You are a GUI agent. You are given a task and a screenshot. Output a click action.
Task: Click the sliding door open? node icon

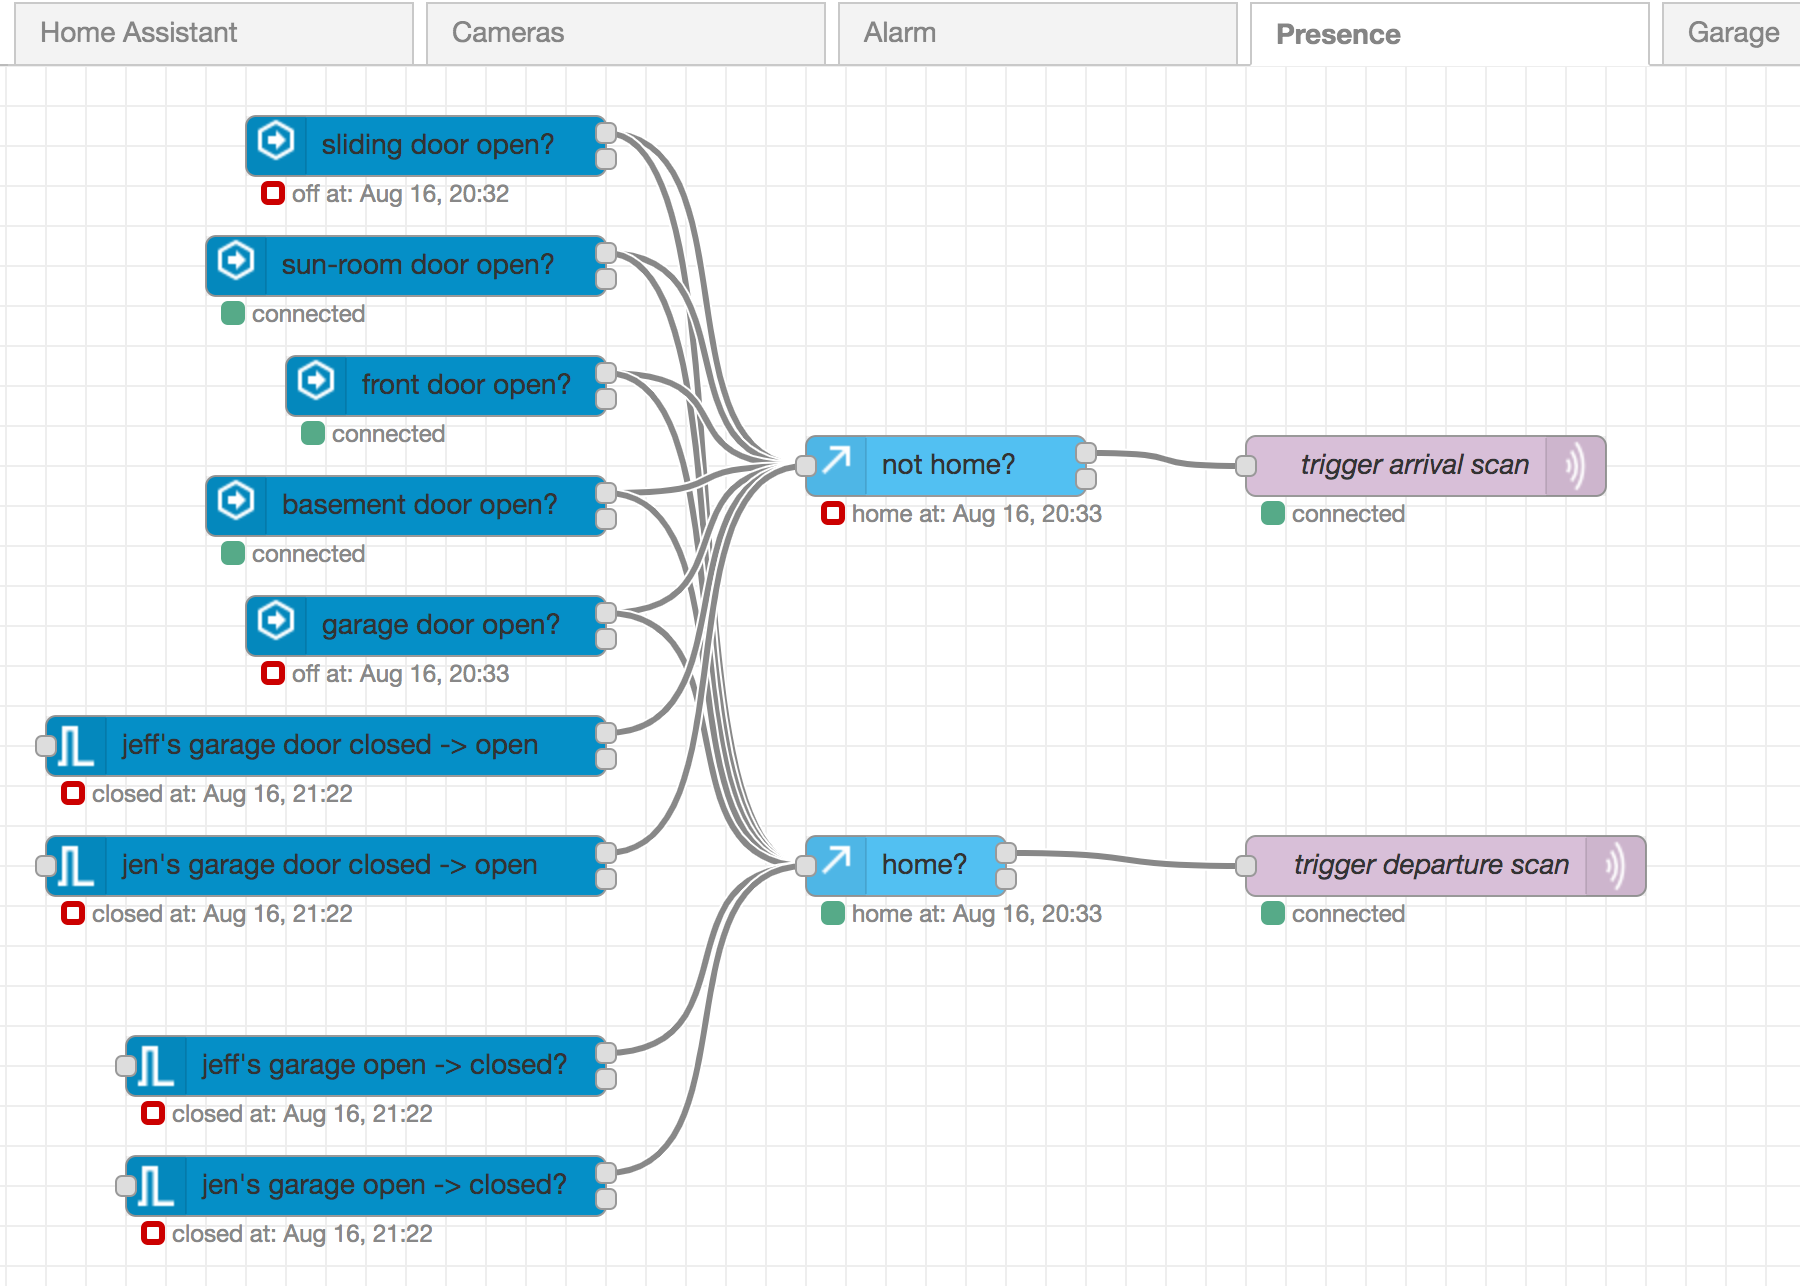pyautogui.click(x=276, y=141)
